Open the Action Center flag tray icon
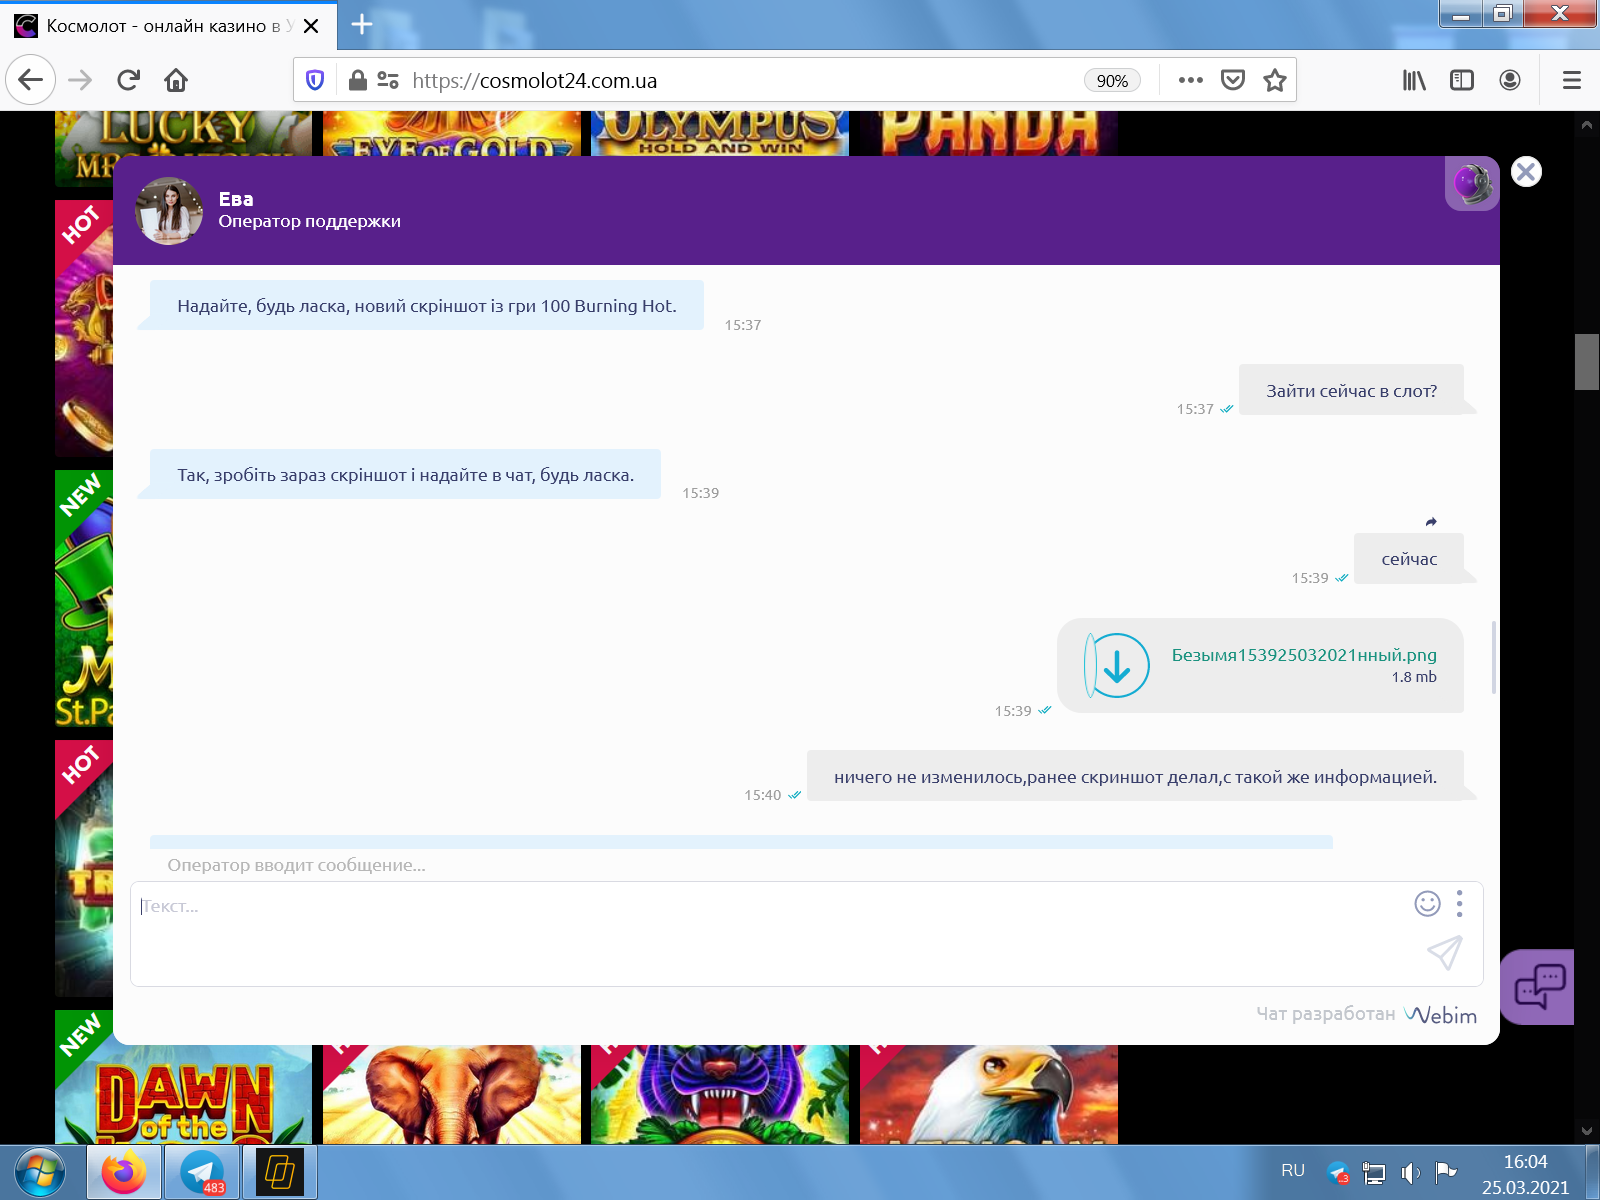The height and width of the screenshot is (1200, 1600). (x=1445, y=1172)
